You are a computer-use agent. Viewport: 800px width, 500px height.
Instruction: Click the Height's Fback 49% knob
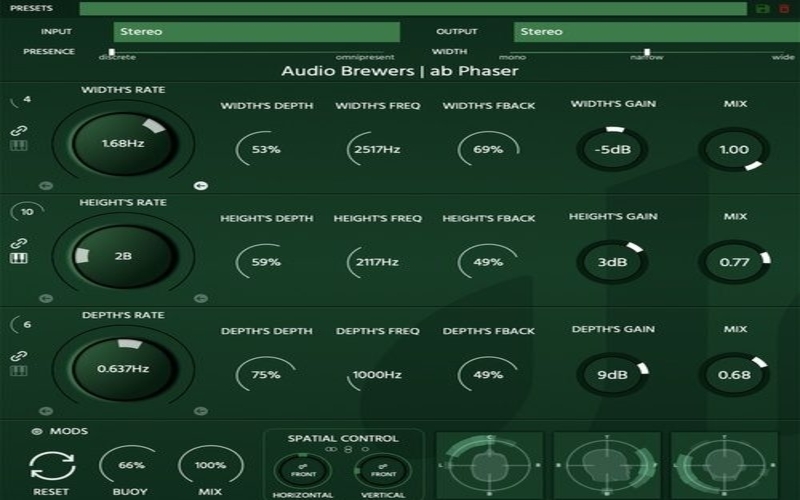click(488, 262)
